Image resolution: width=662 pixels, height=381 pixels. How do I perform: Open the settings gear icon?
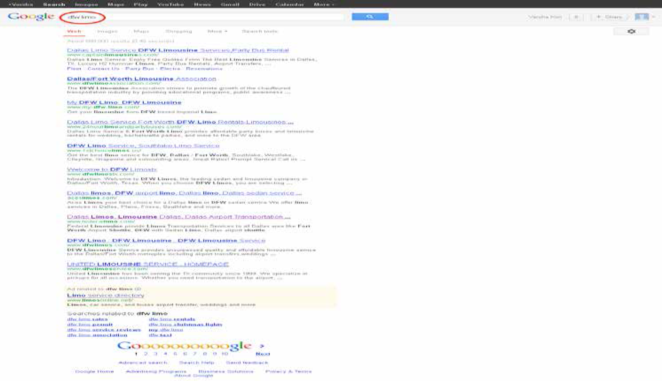[631, 31]
